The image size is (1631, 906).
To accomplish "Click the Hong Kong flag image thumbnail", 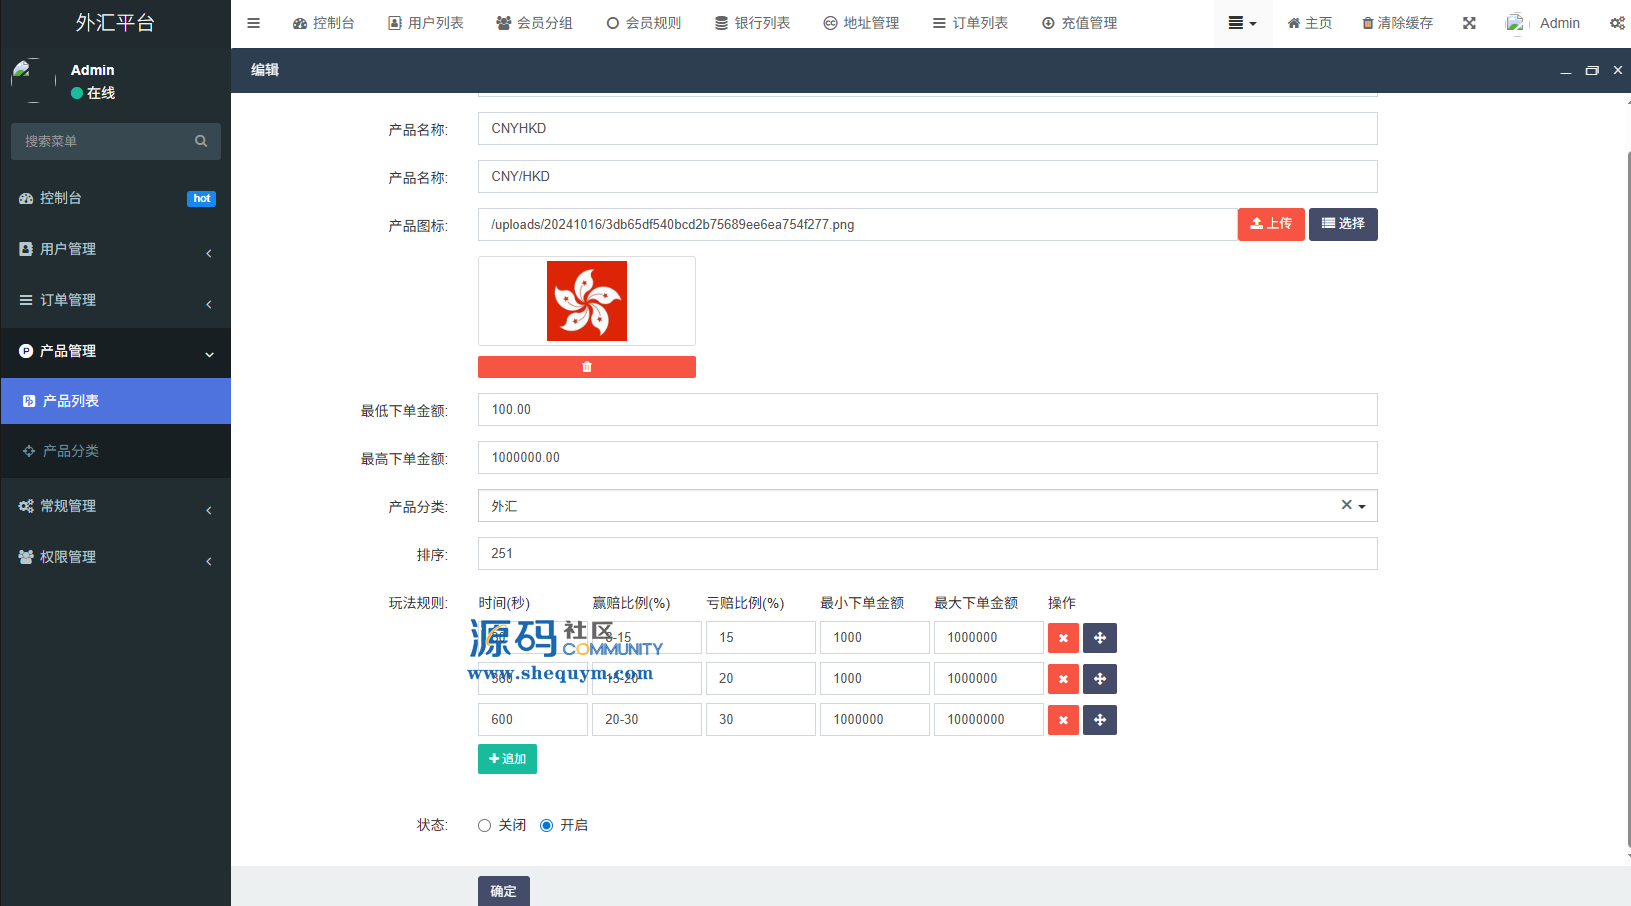I will coord(586,301).
